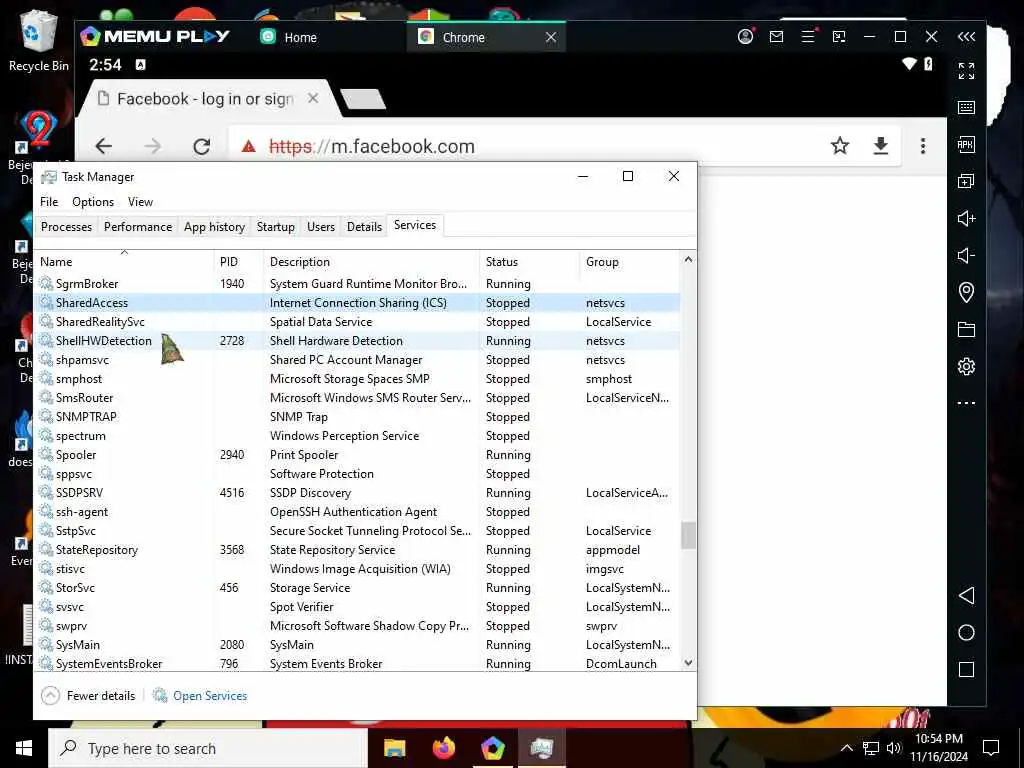Open the Recycle Bin desktop icon
Image resolution: width=1024 pixels, height=768 pixels.
[39, 40]
